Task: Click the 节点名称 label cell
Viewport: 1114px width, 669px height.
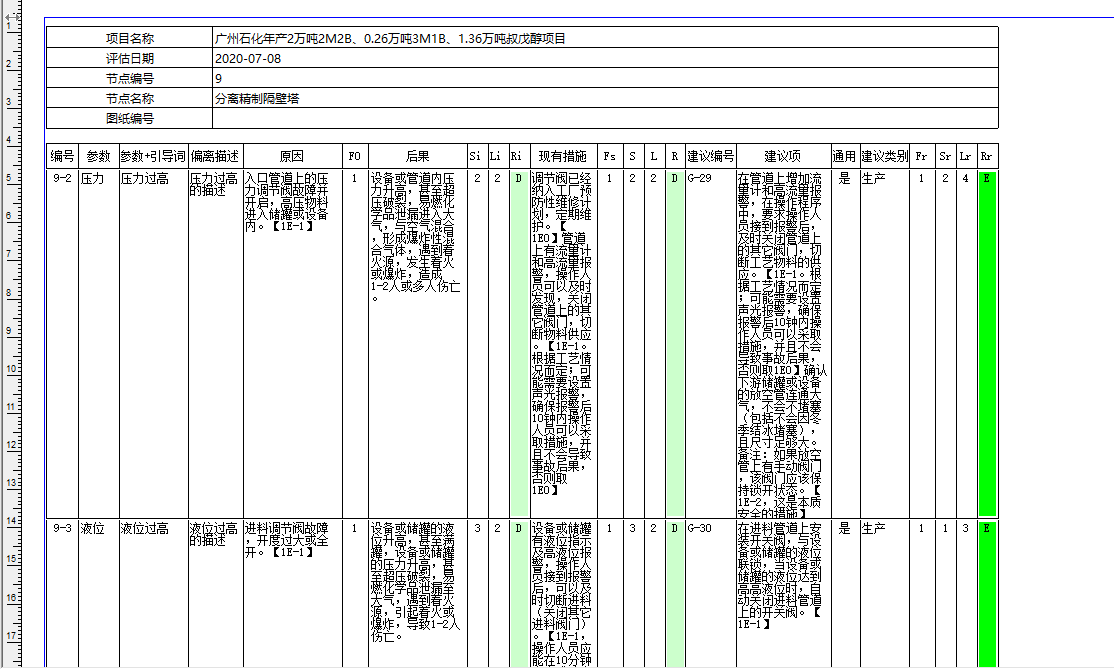Action: pyautogui.click(x=129, y=98)
